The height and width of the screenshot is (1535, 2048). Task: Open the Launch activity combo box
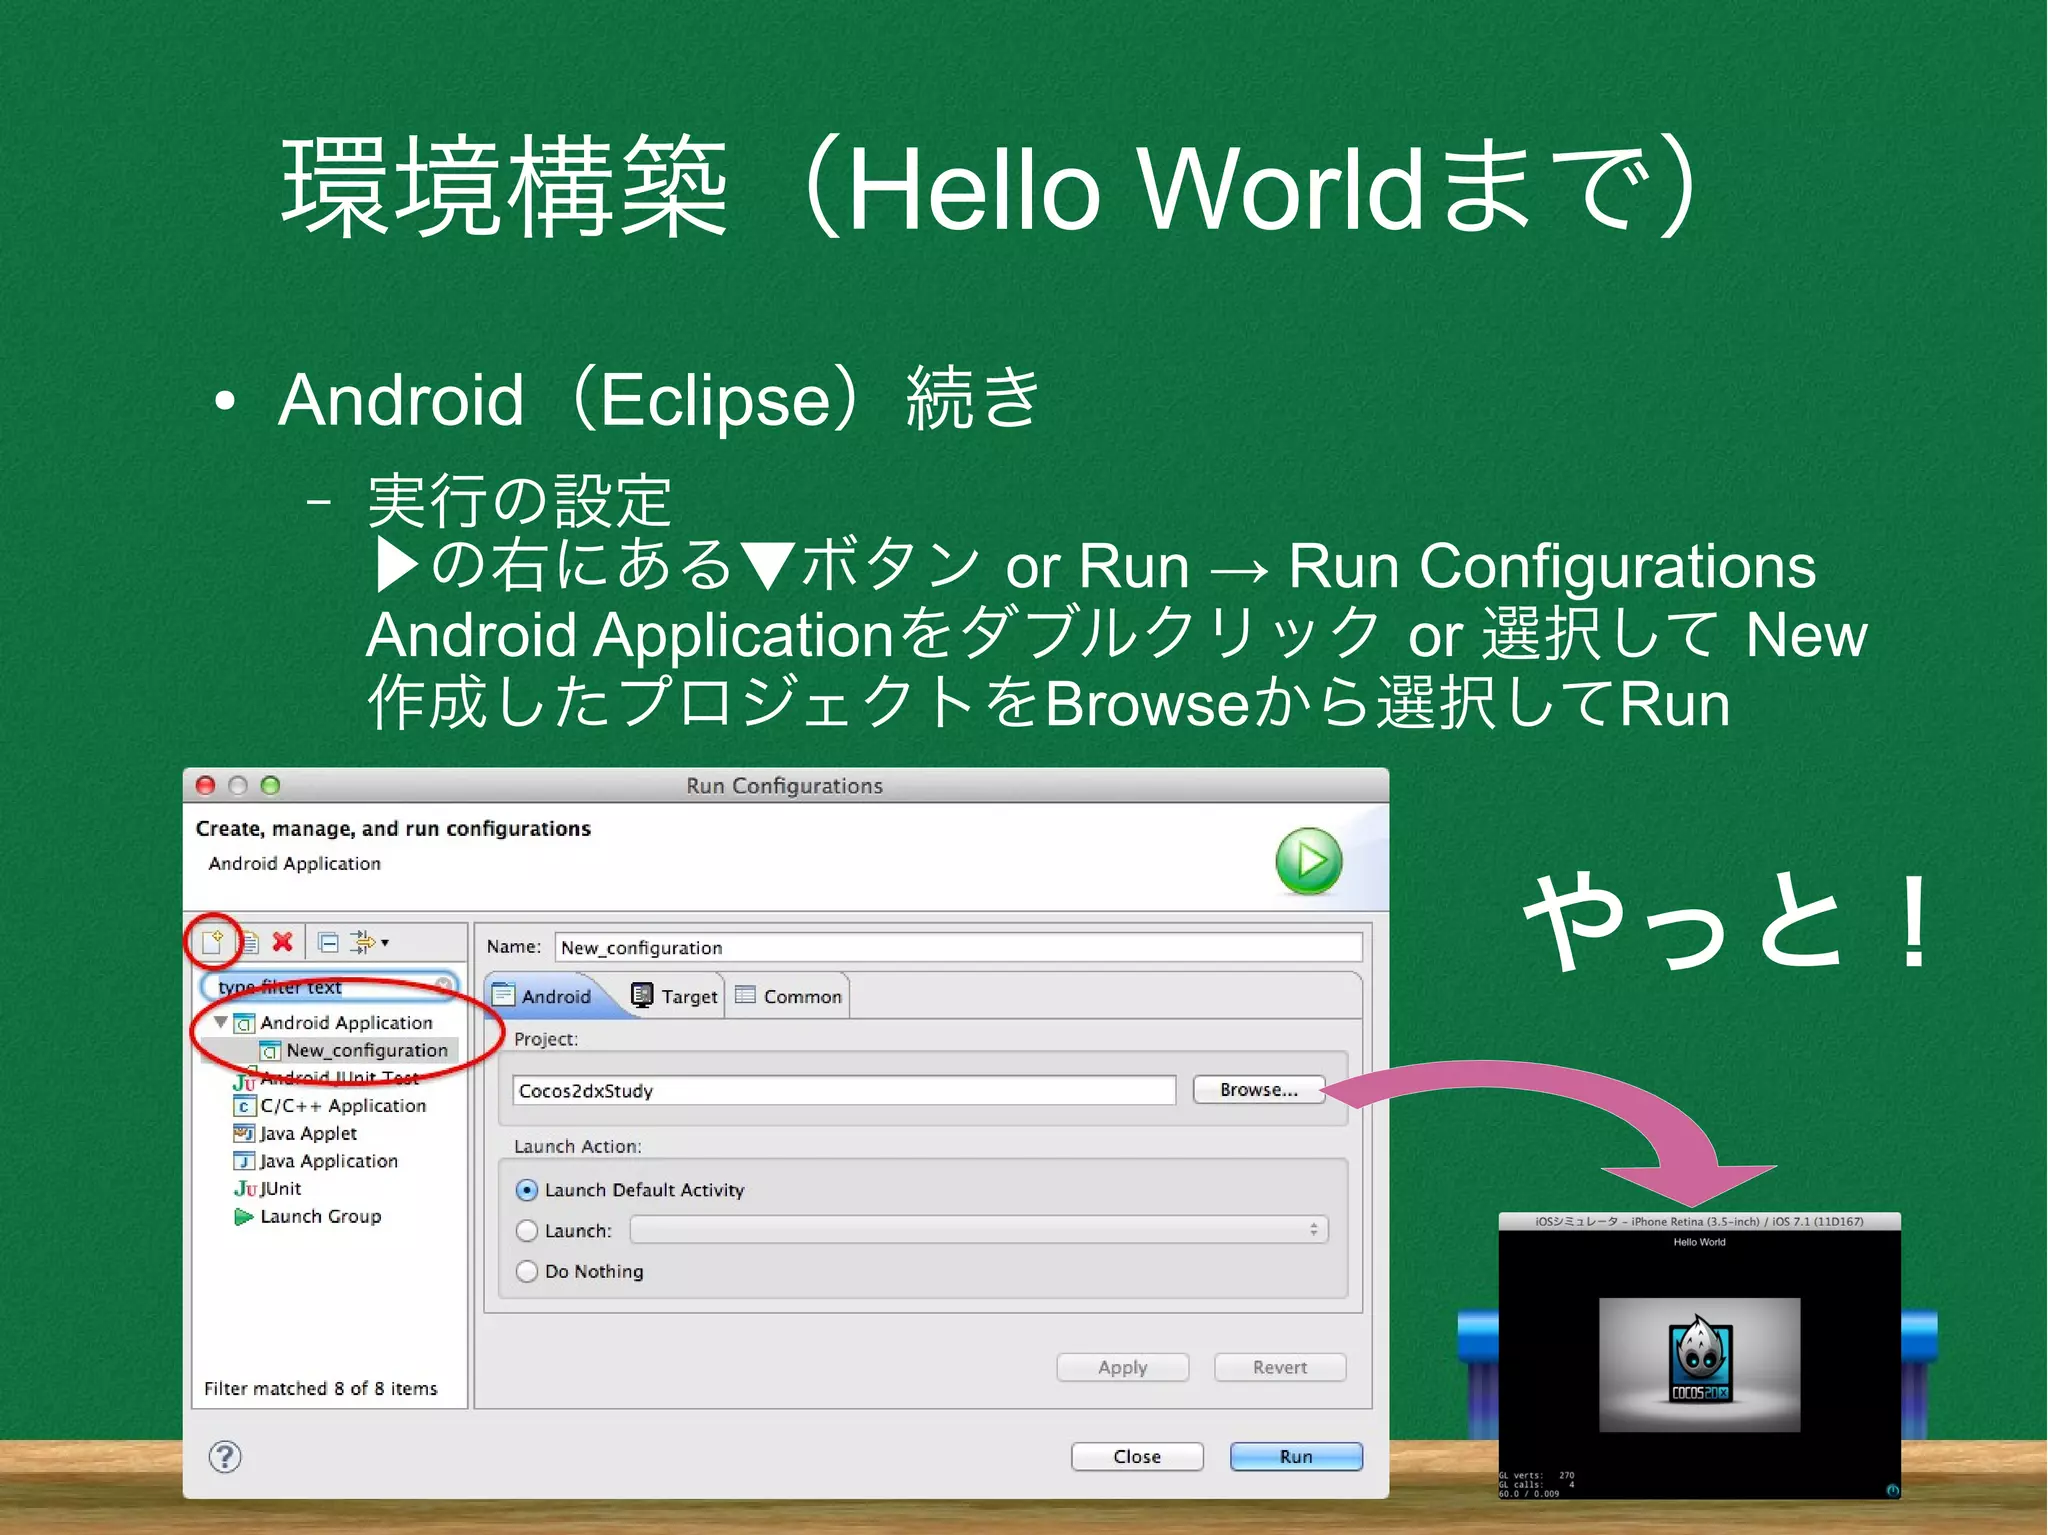979,1230
